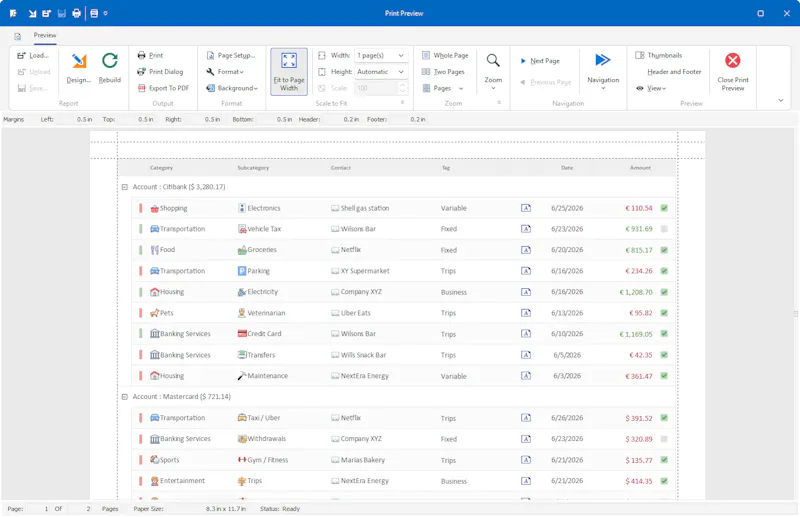
Task: Open the Width pages combo box
Action: (x=381, y=55)
